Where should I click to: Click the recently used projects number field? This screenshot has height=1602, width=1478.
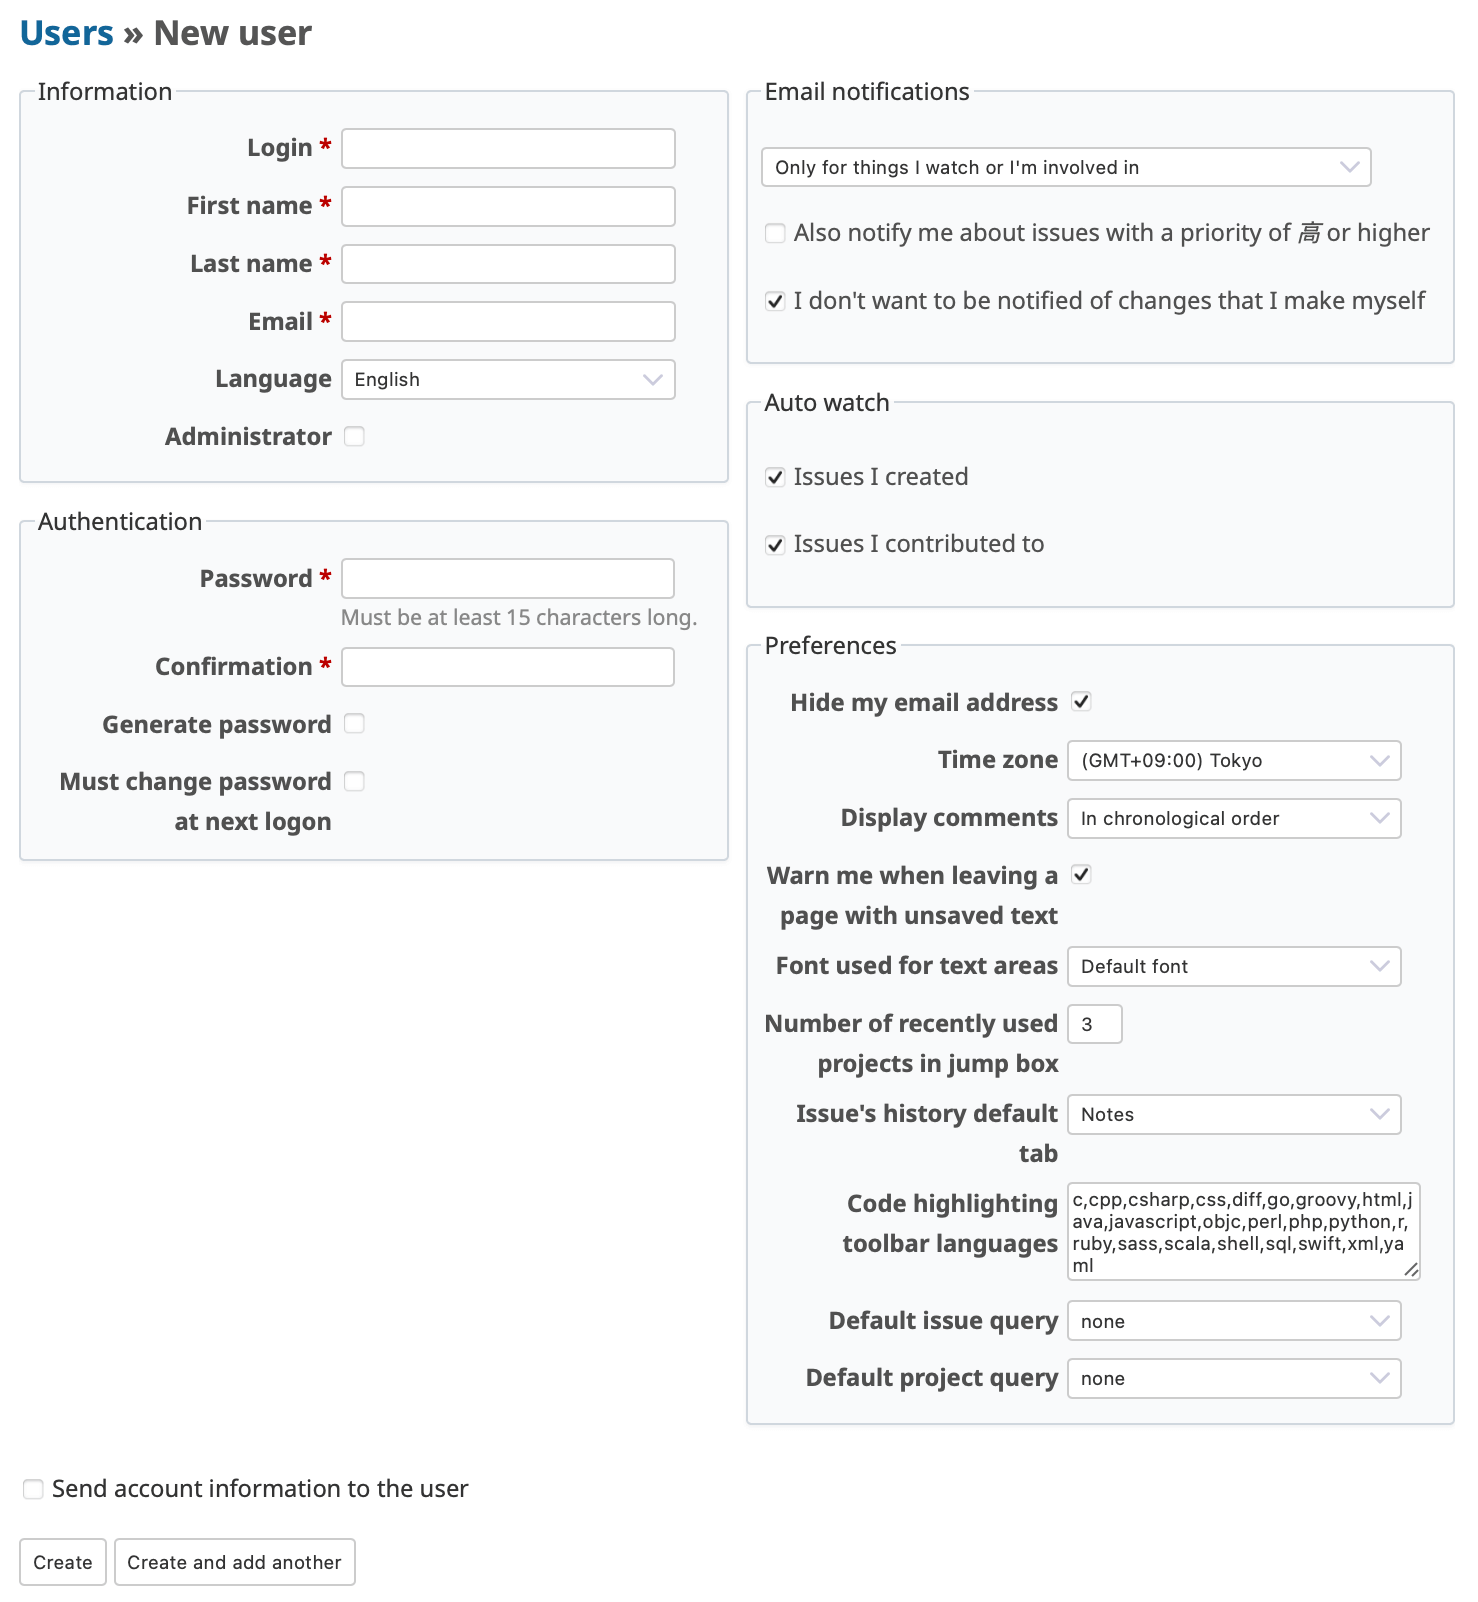pos(1094,1025)
